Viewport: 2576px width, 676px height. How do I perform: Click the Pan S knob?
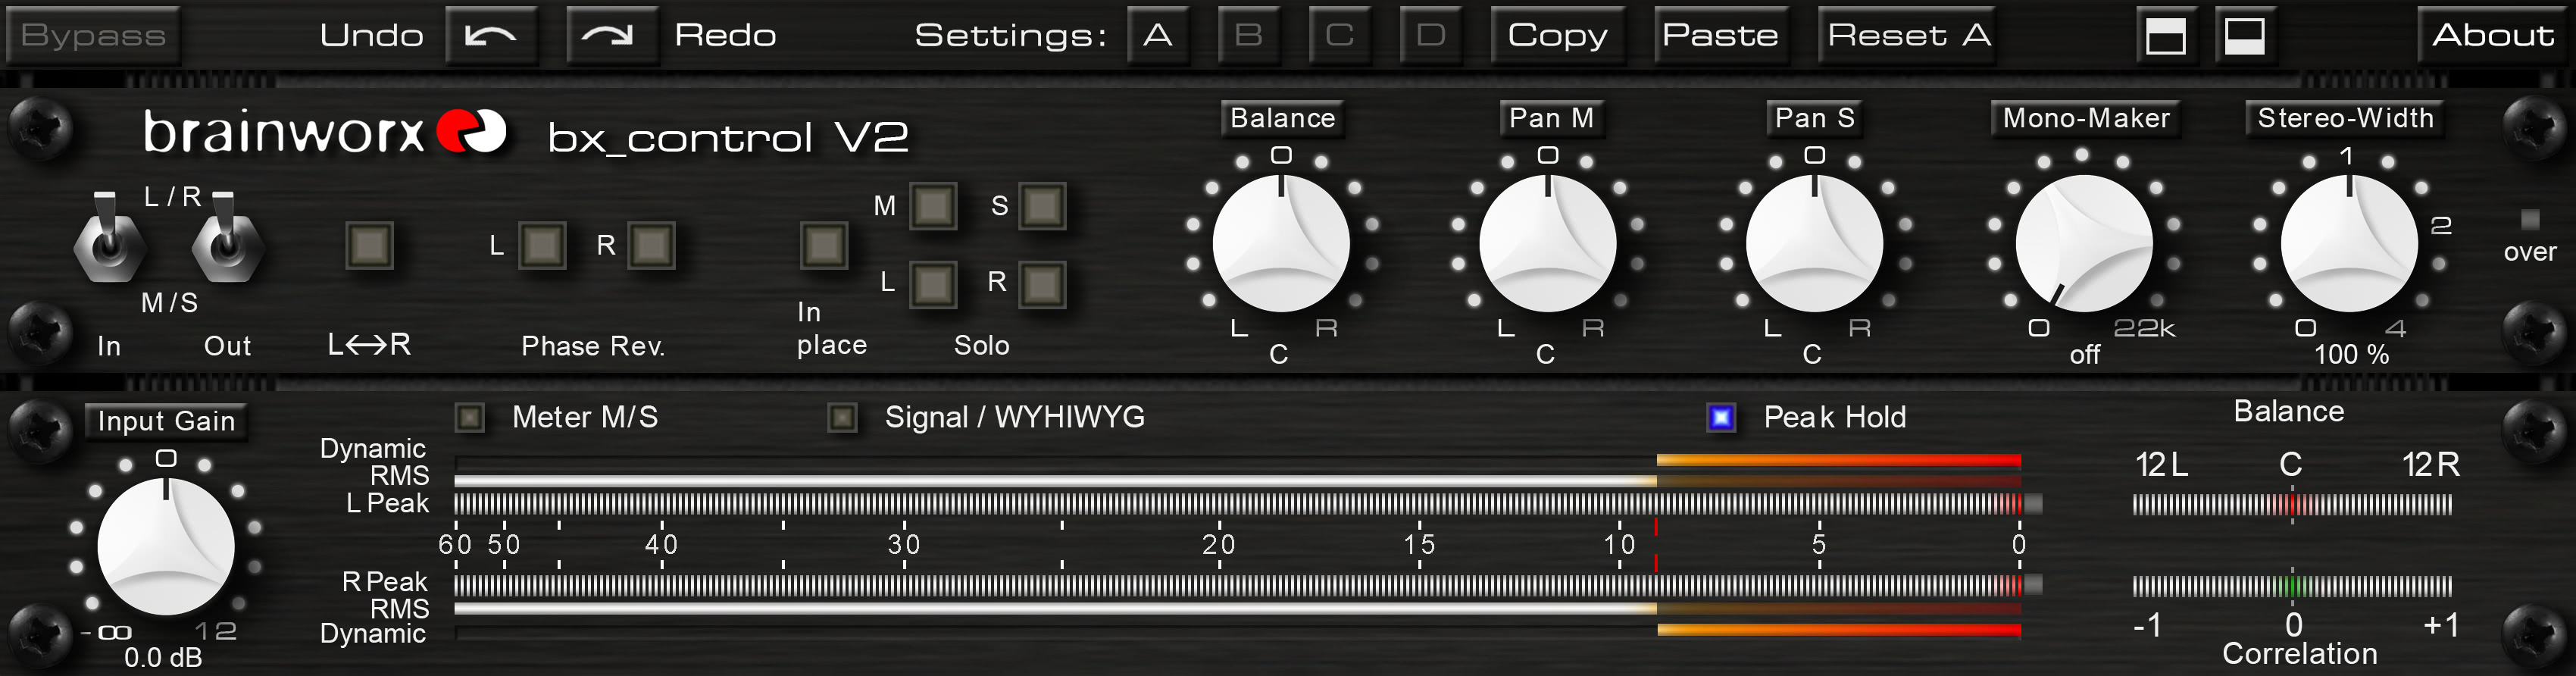point(1814,243)
